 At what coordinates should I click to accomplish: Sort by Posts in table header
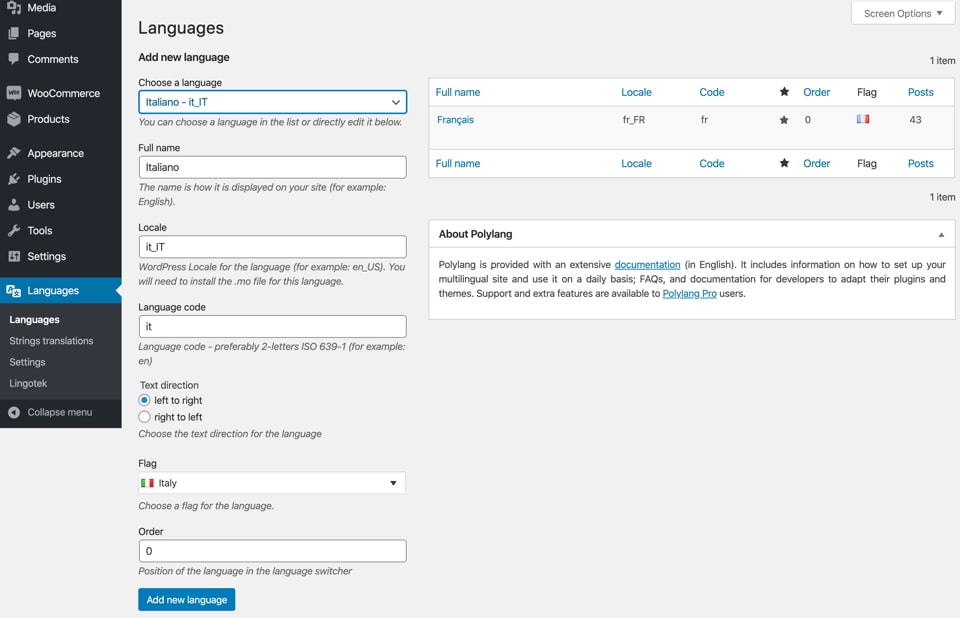click(x=921, y=92)
